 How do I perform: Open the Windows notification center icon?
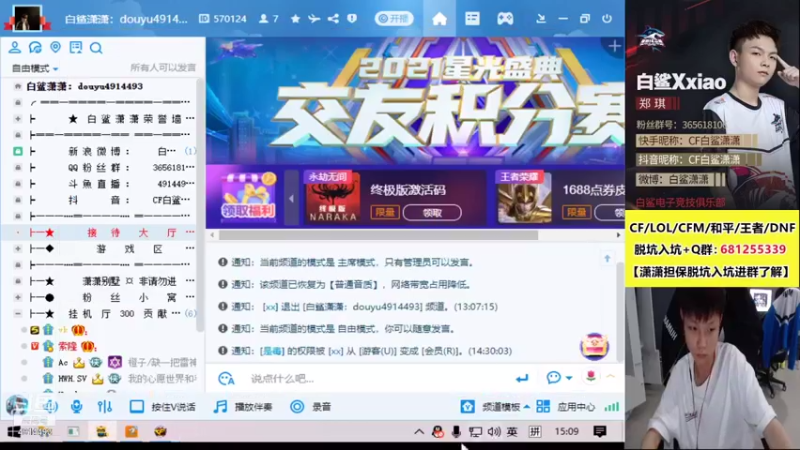click(600, 432)
